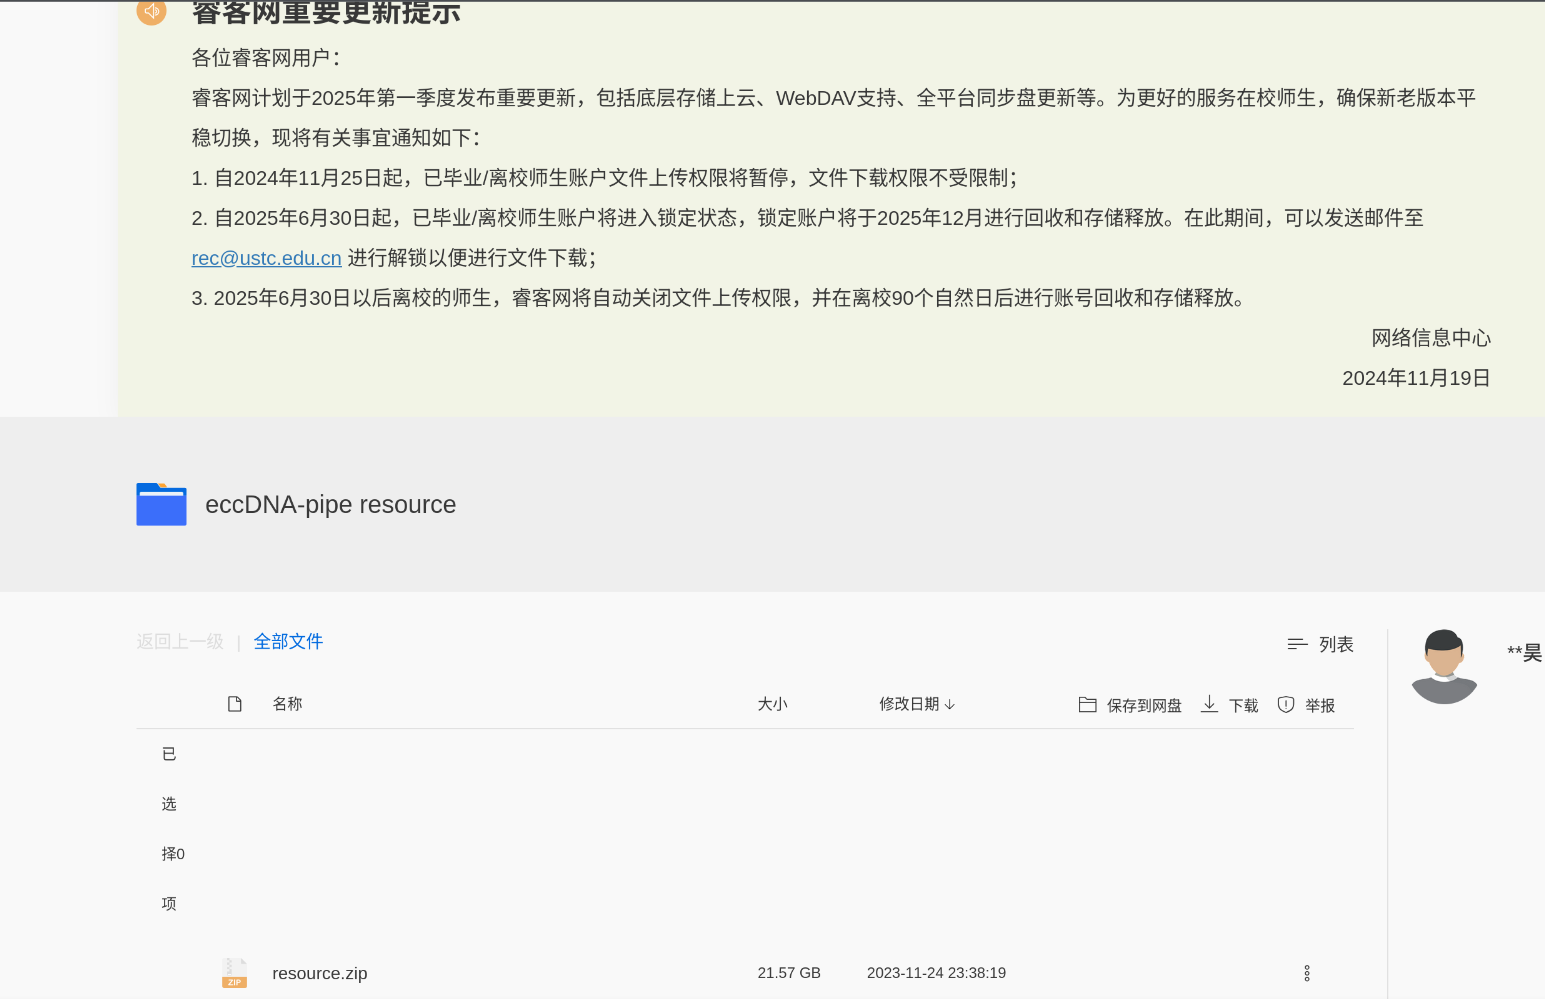Click the sharer's avatar picture
The image size is (1545, 999).
(1443, 666)
